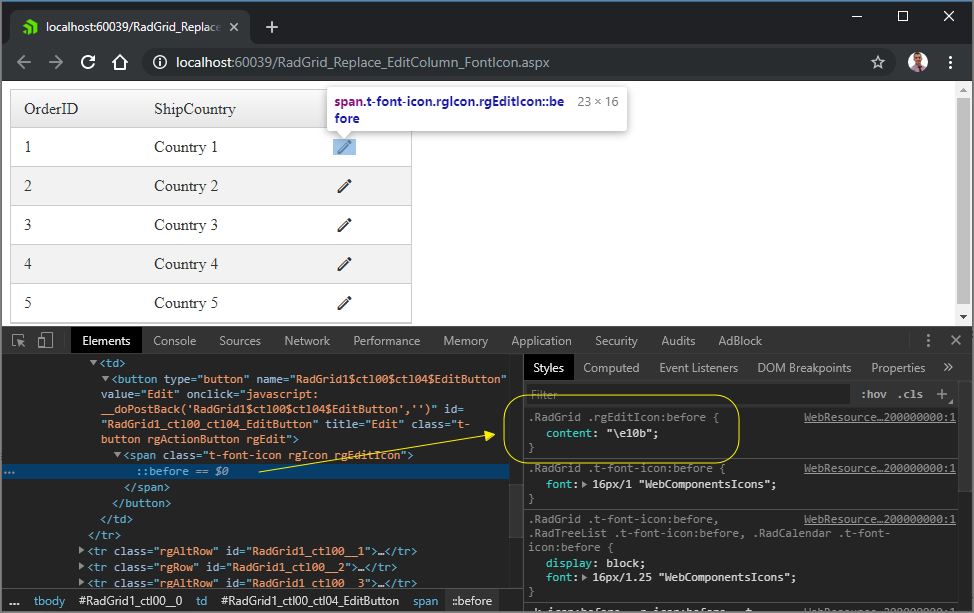Open the Computed styles tab
Image resolution: width=974 pixels, height=613 pixels.
tap(611, 368)
